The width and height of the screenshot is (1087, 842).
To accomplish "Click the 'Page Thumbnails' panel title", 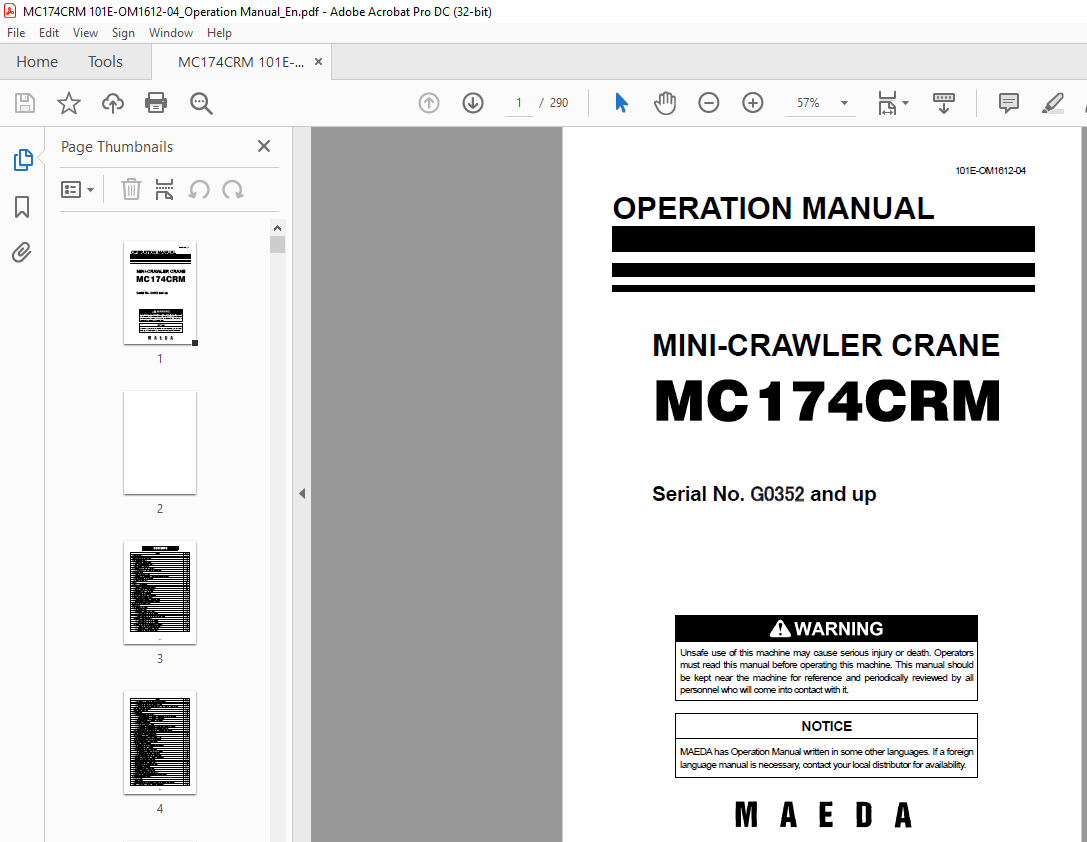I will (117, 147).
